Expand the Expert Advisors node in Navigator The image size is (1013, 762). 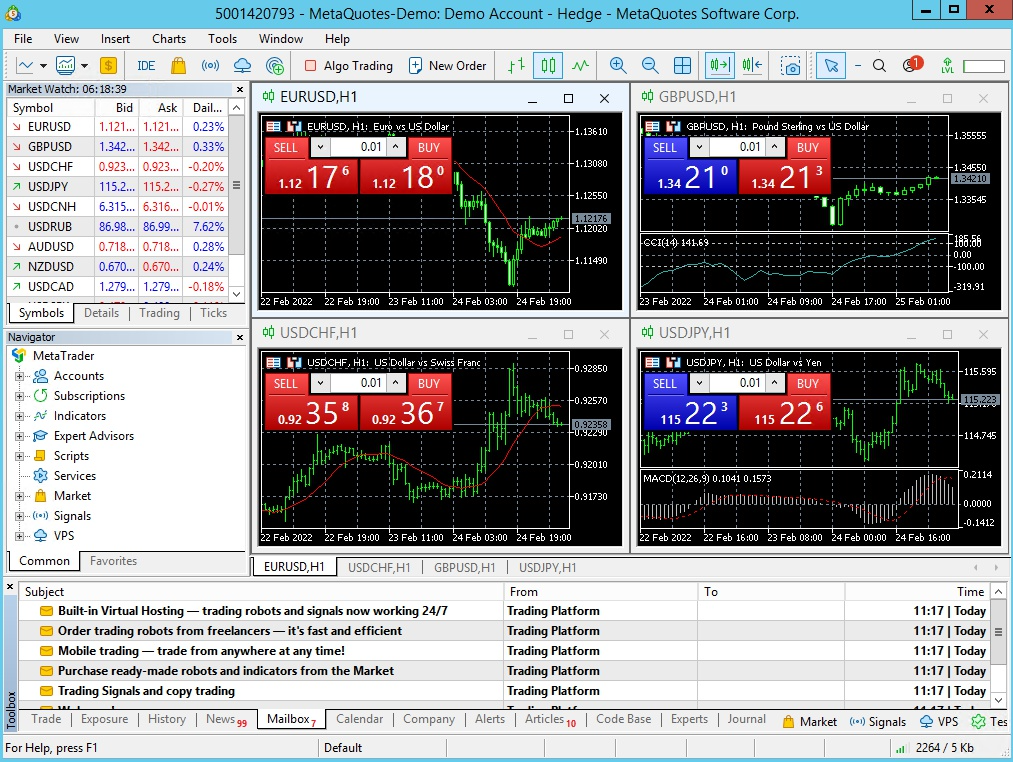pyautogui.click(x=19, y=436)
